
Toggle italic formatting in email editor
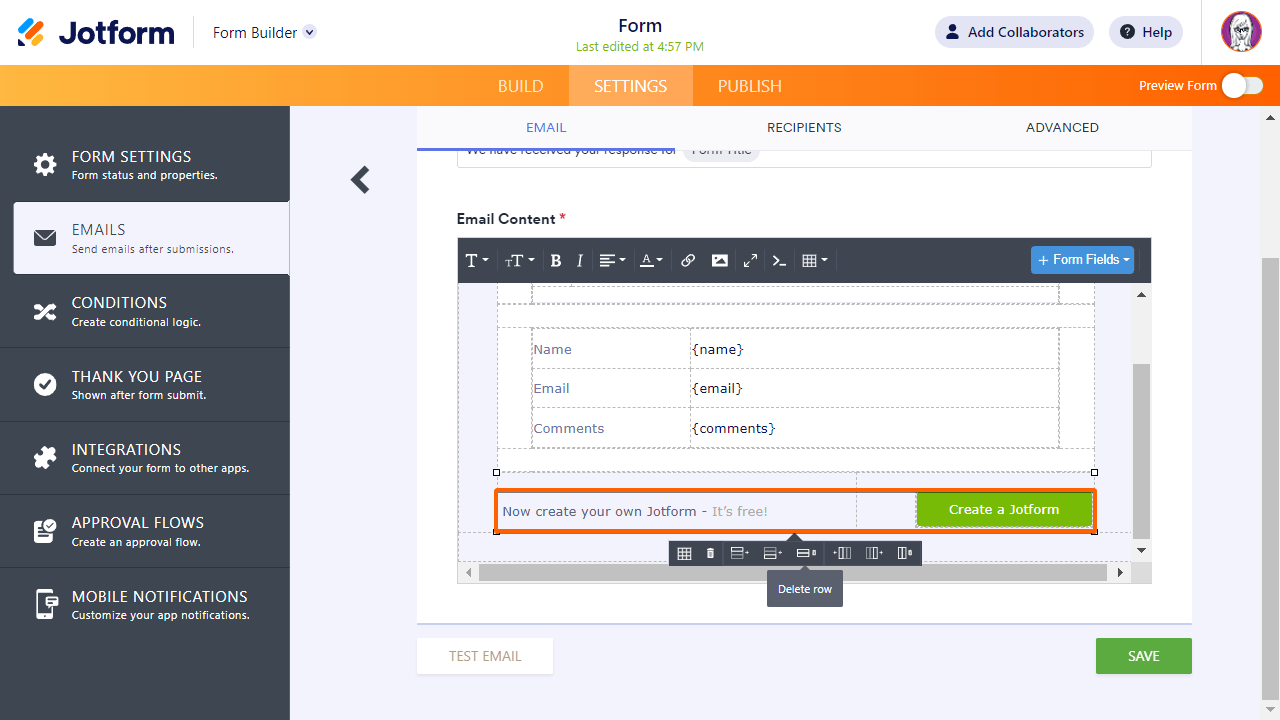coord(580,261)
